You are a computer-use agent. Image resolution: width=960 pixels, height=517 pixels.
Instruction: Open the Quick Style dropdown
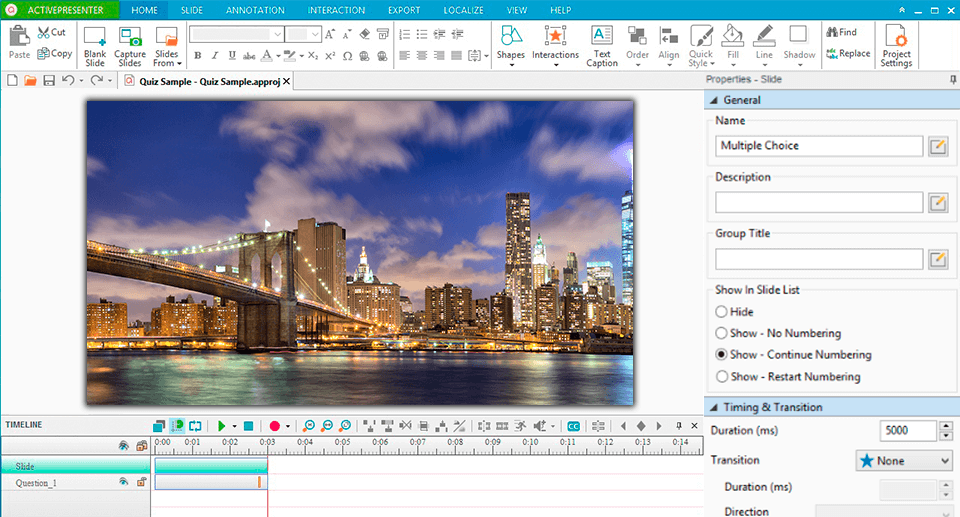[701, 45]
